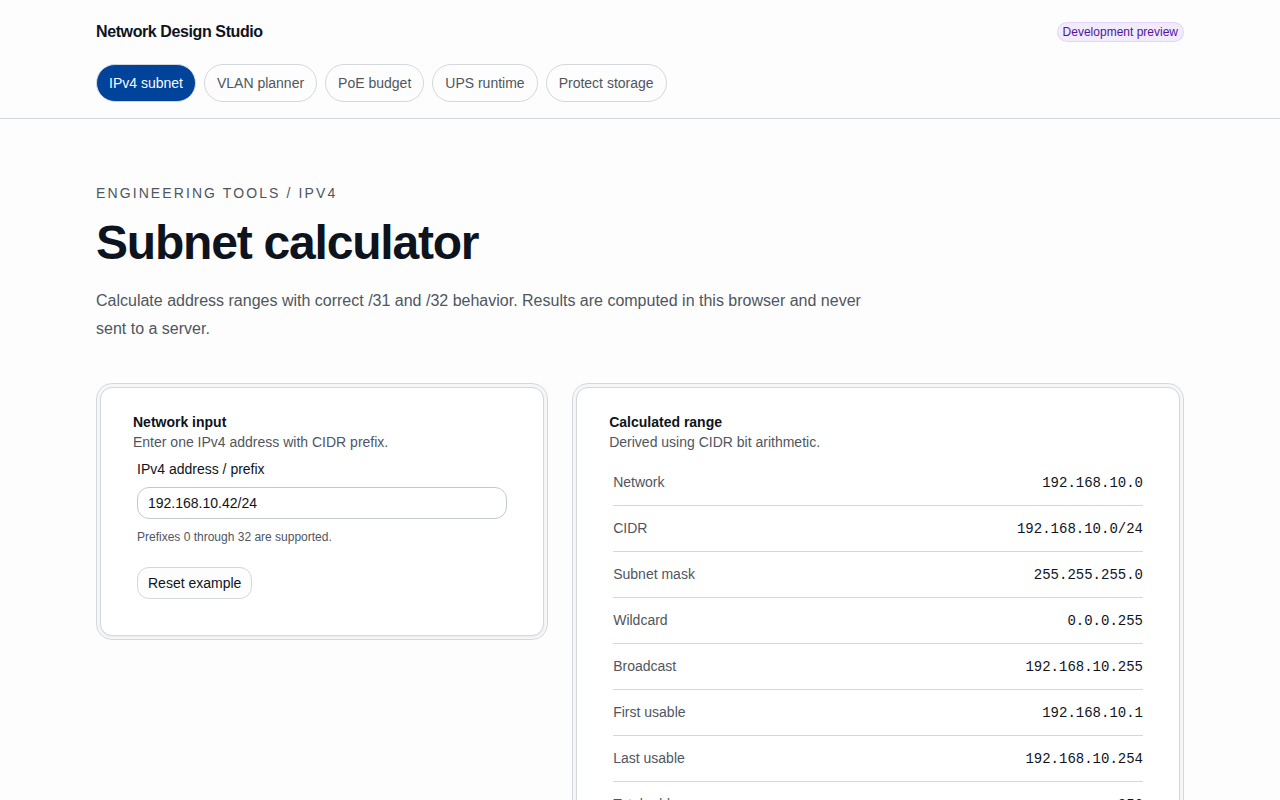The height and width of the screenshot is (800, 1280).
Task: Click the CIDR row label
Action: [630, 528]
